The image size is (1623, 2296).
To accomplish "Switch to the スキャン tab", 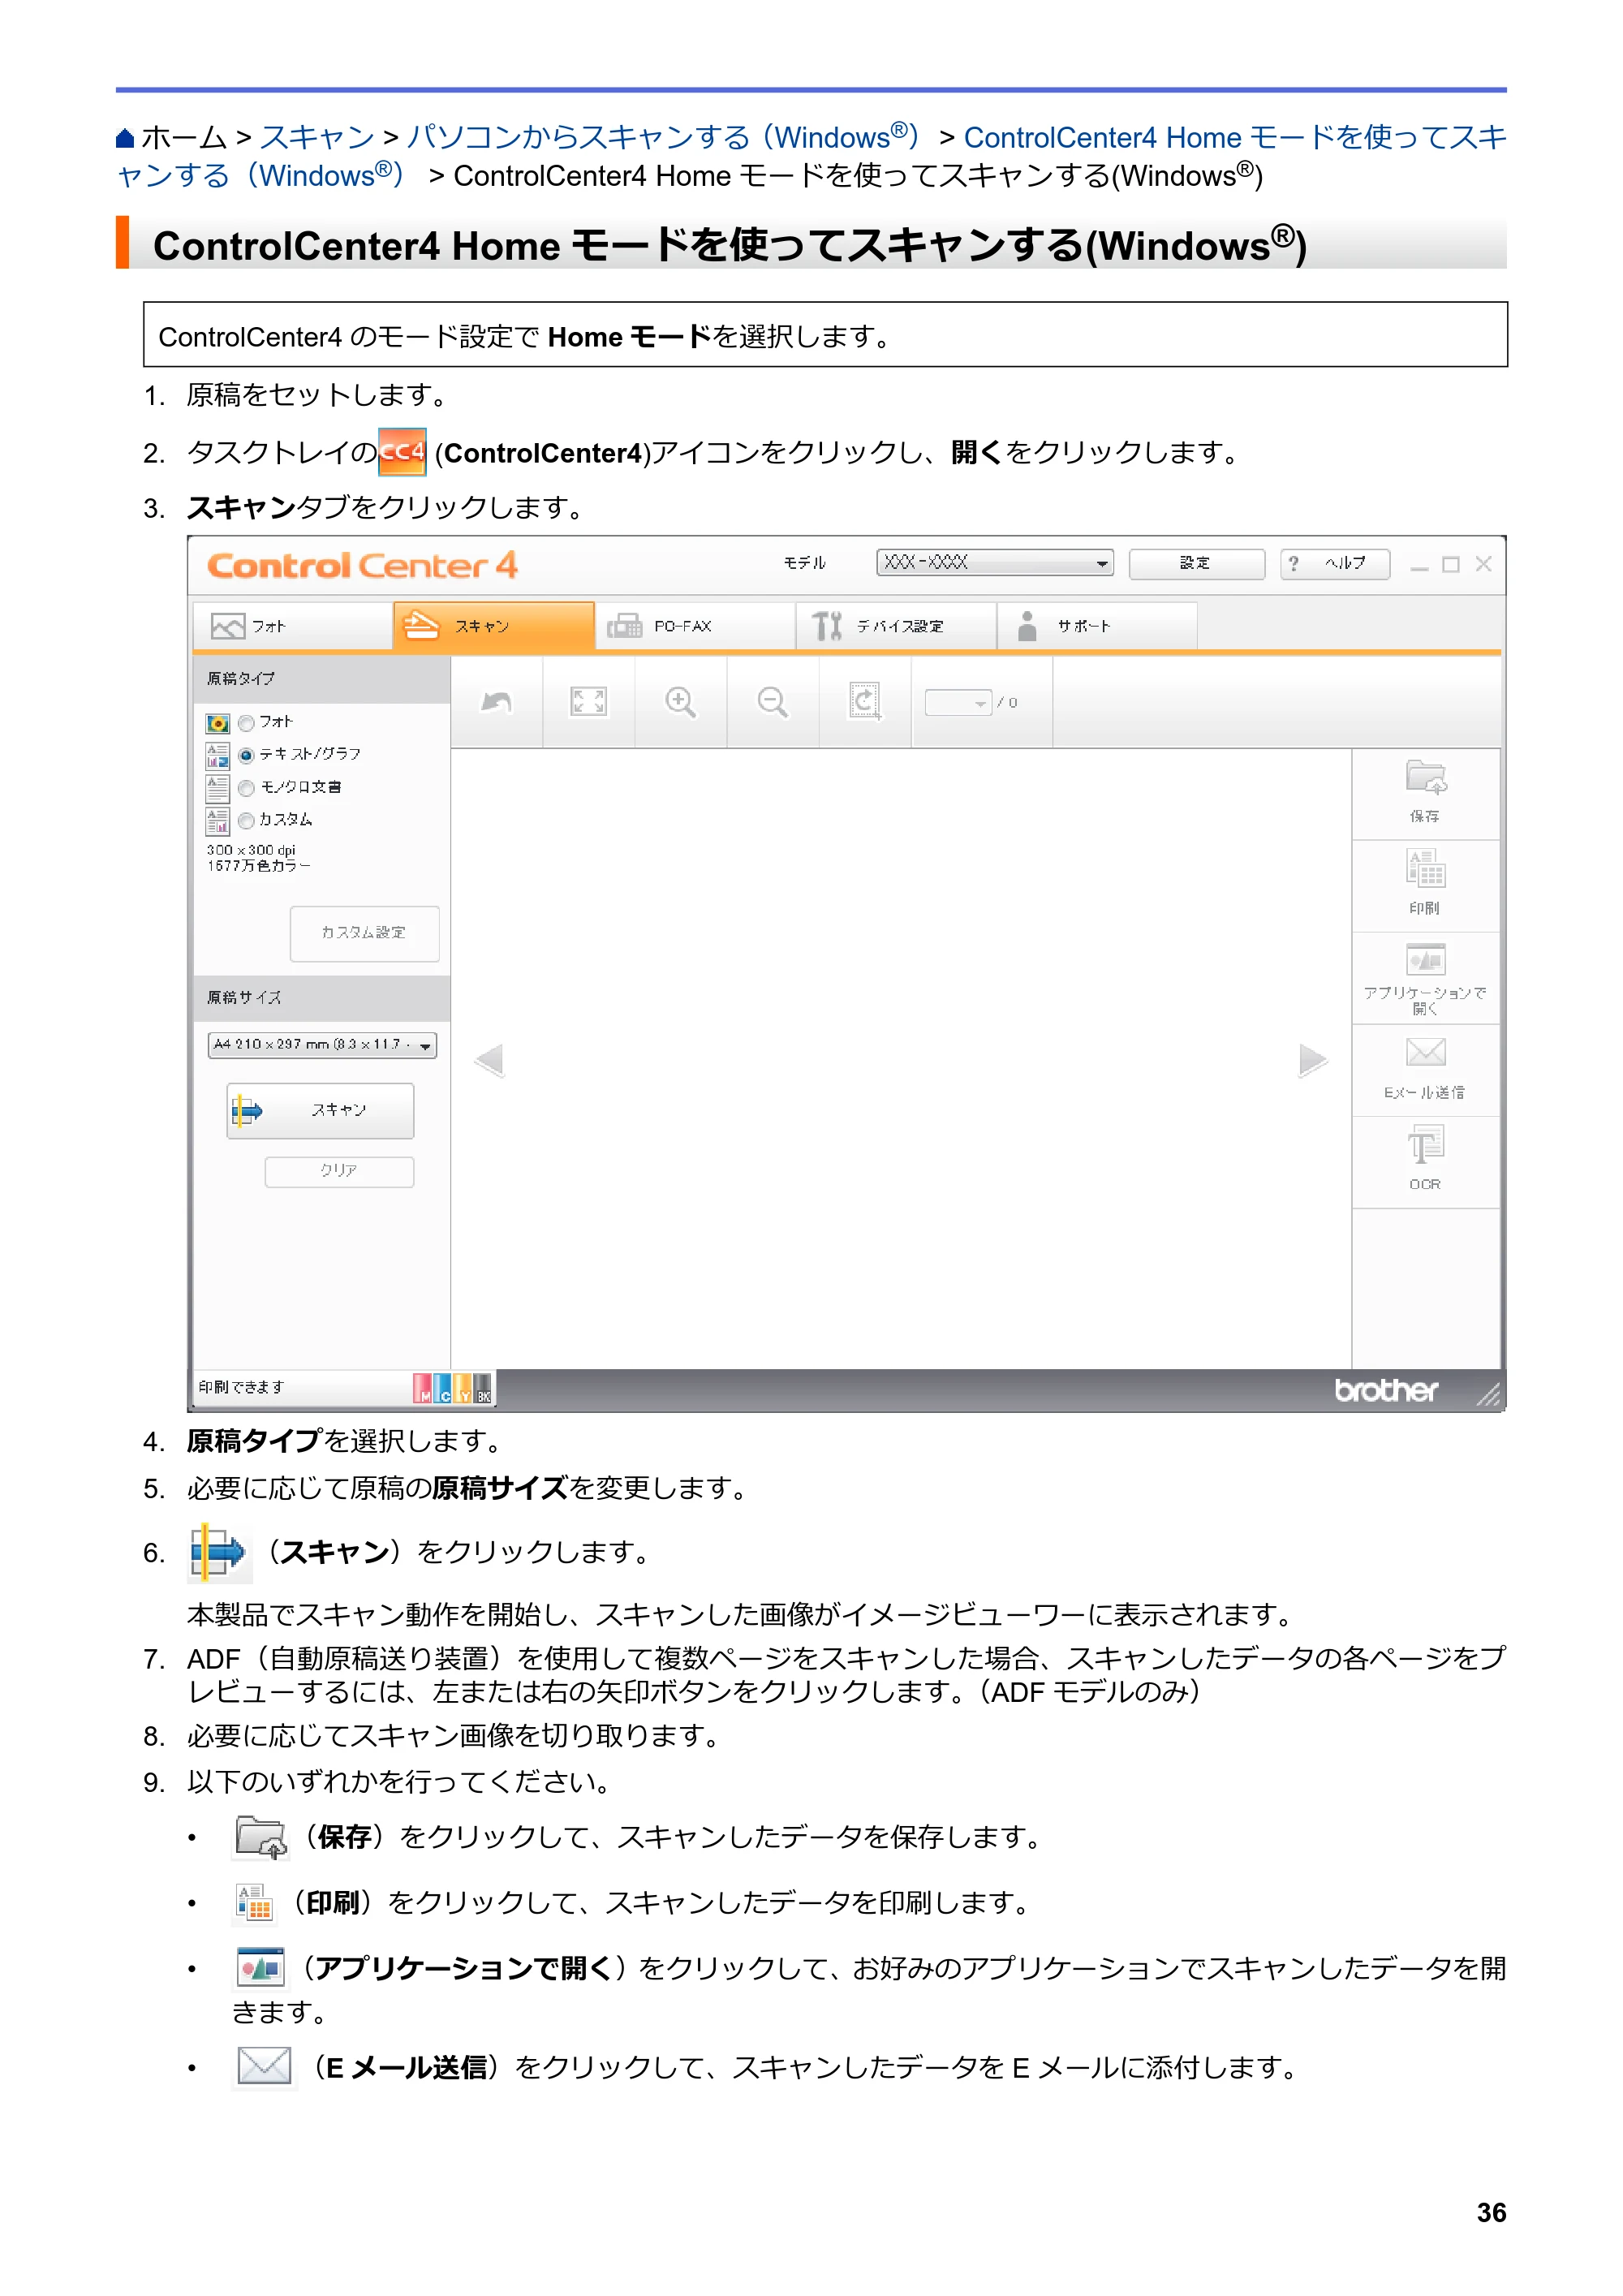I will [494, 626].
